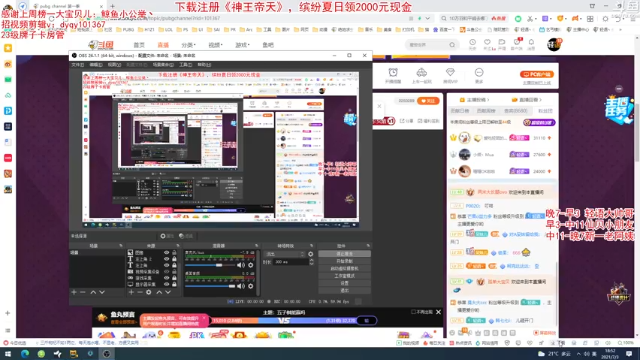Open 麦克风/Aux audio settings gear

click(x=251, y=265)
